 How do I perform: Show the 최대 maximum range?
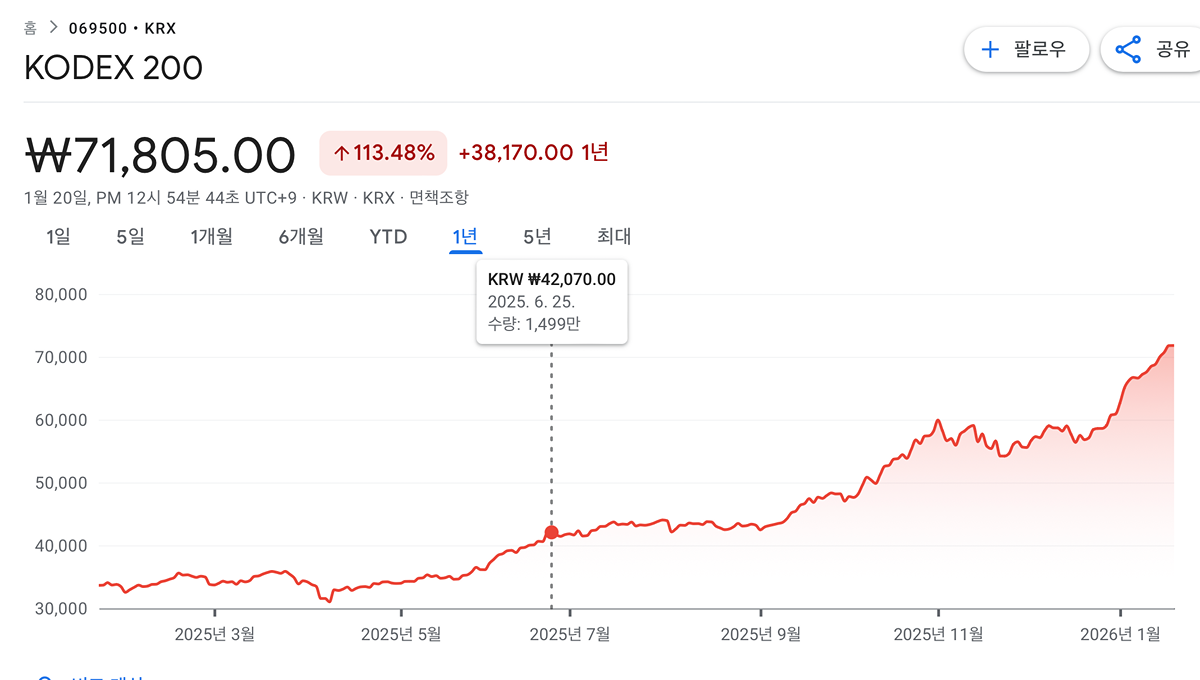point(614,237)
